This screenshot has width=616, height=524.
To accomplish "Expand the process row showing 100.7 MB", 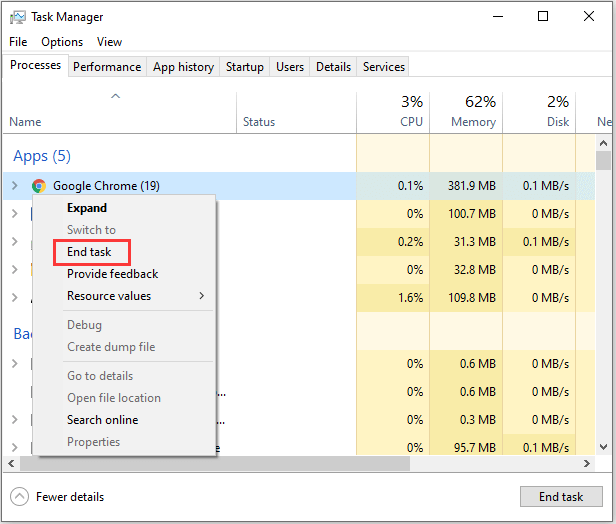I will [x=15, y=213].
